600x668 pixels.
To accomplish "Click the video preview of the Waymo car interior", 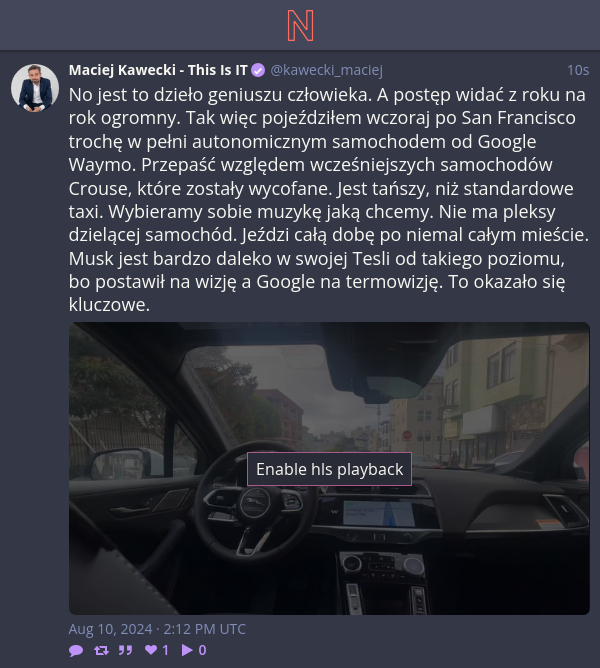I will point(329,468).
